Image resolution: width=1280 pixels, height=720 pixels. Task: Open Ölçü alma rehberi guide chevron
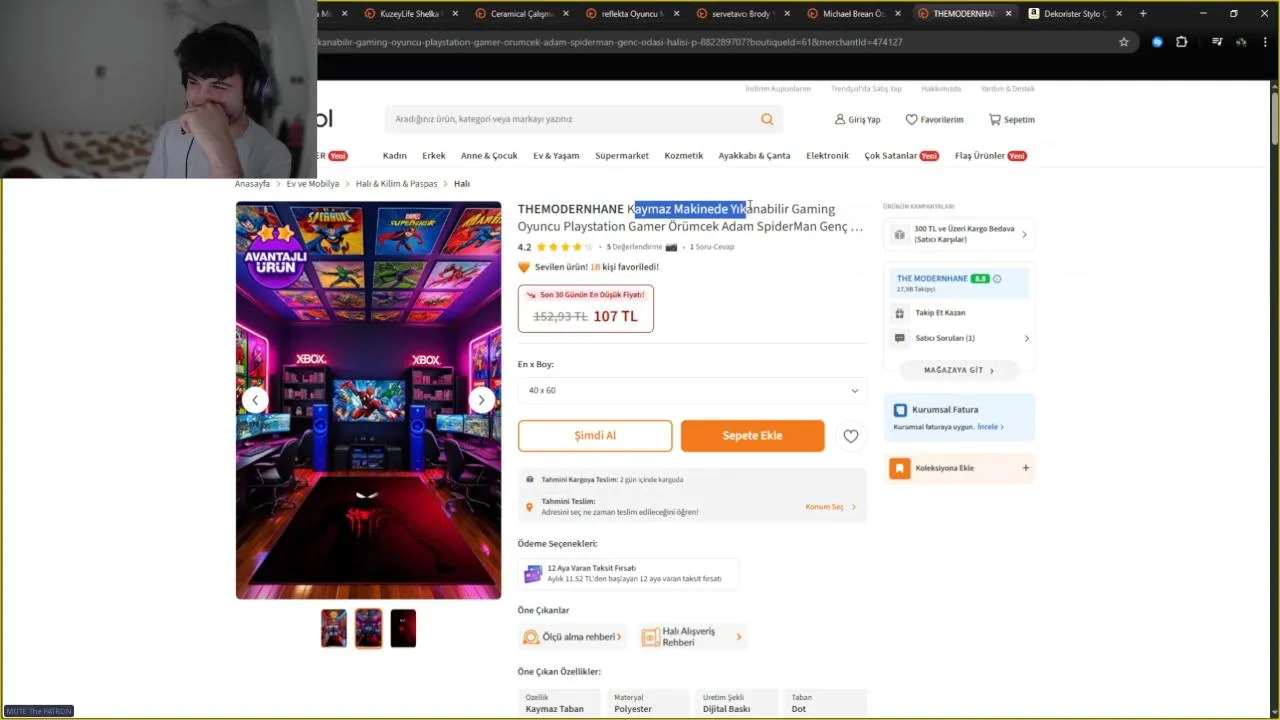pos(619,637)
